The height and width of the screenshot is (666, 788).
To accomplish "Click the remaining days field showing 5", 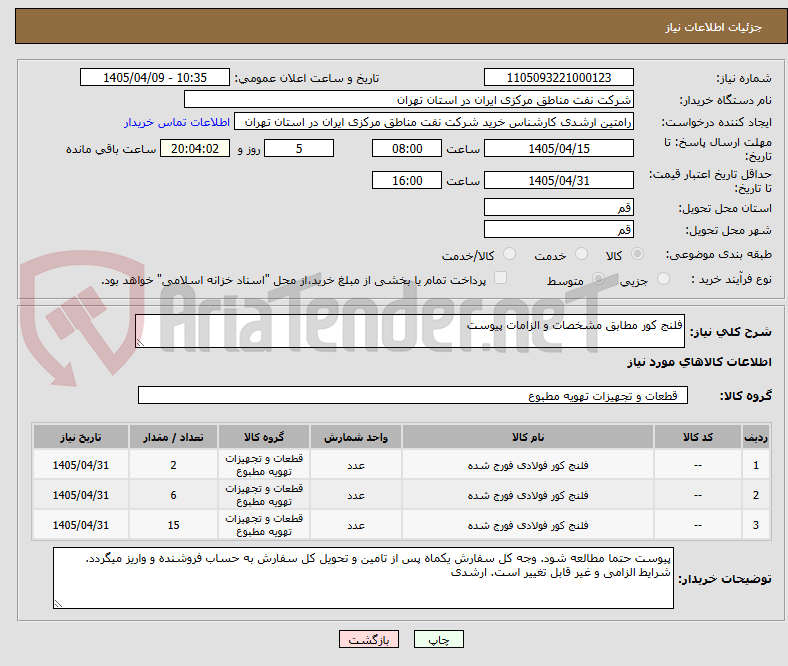I will click(x=299, y=148).
